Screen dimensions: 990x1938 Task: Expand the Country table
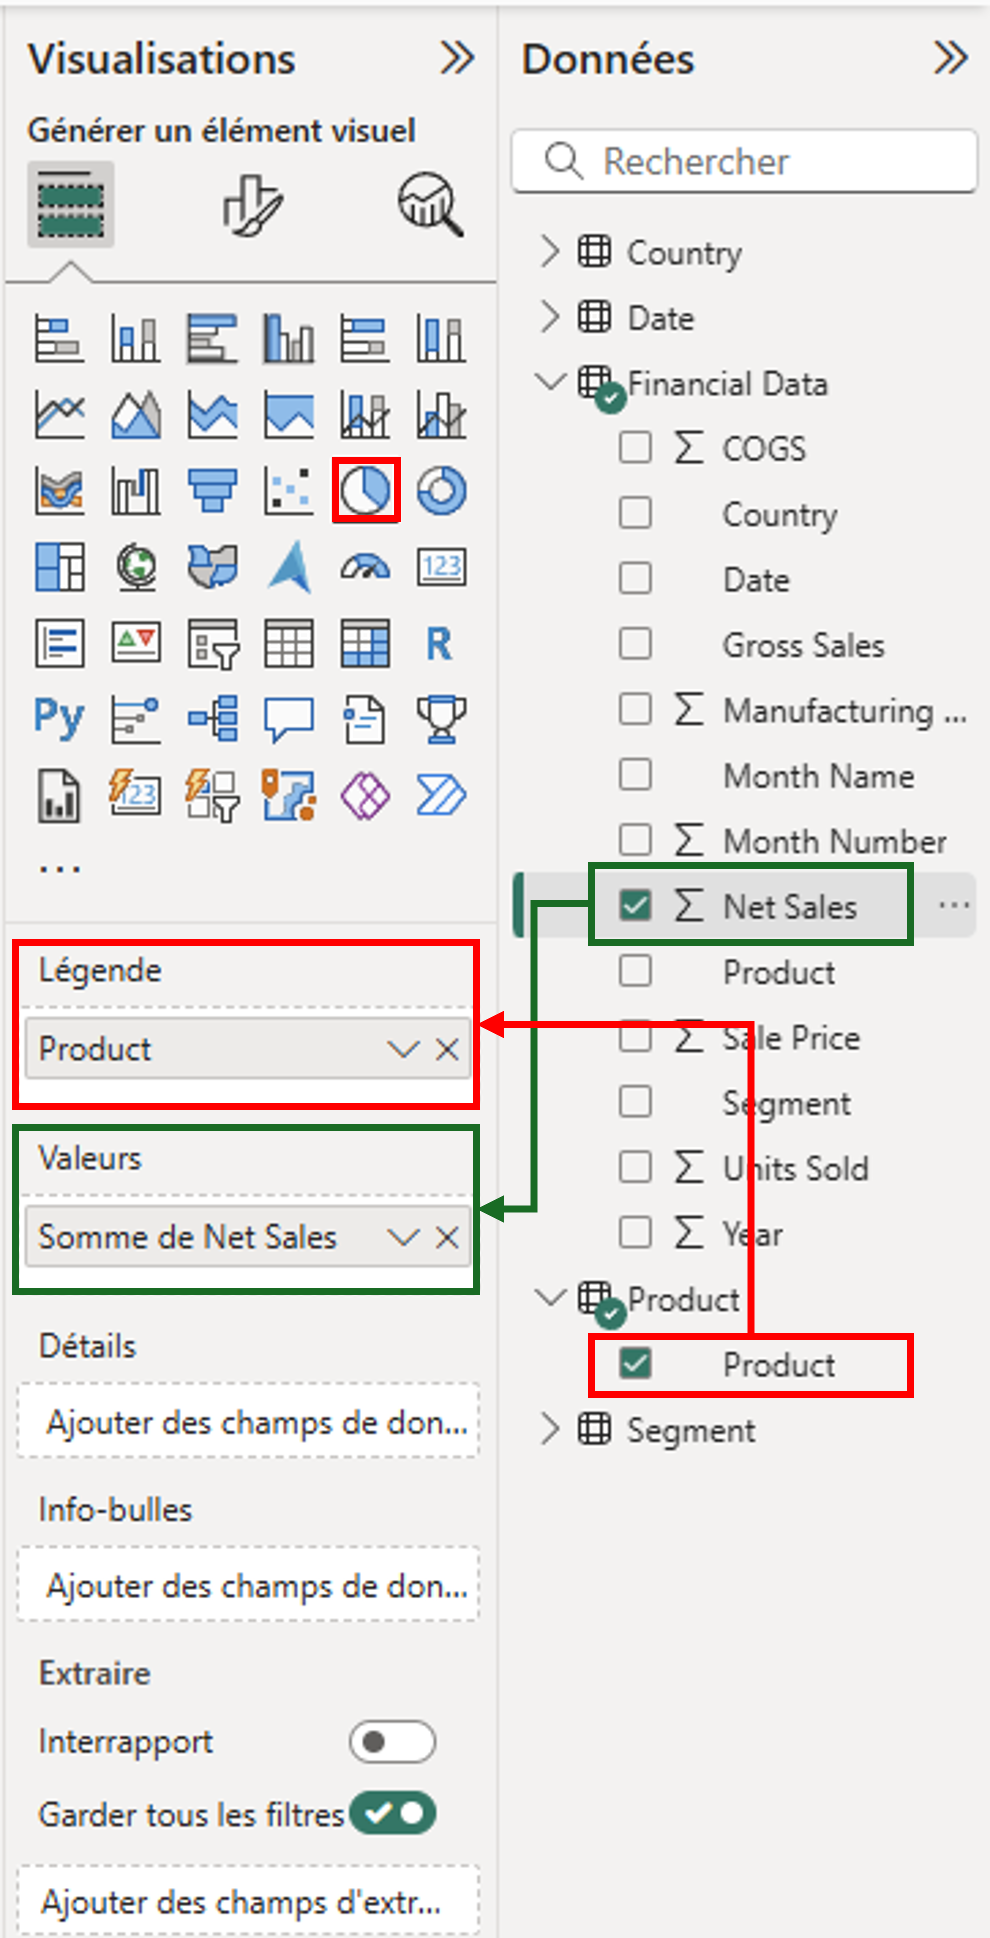point(549,252)
